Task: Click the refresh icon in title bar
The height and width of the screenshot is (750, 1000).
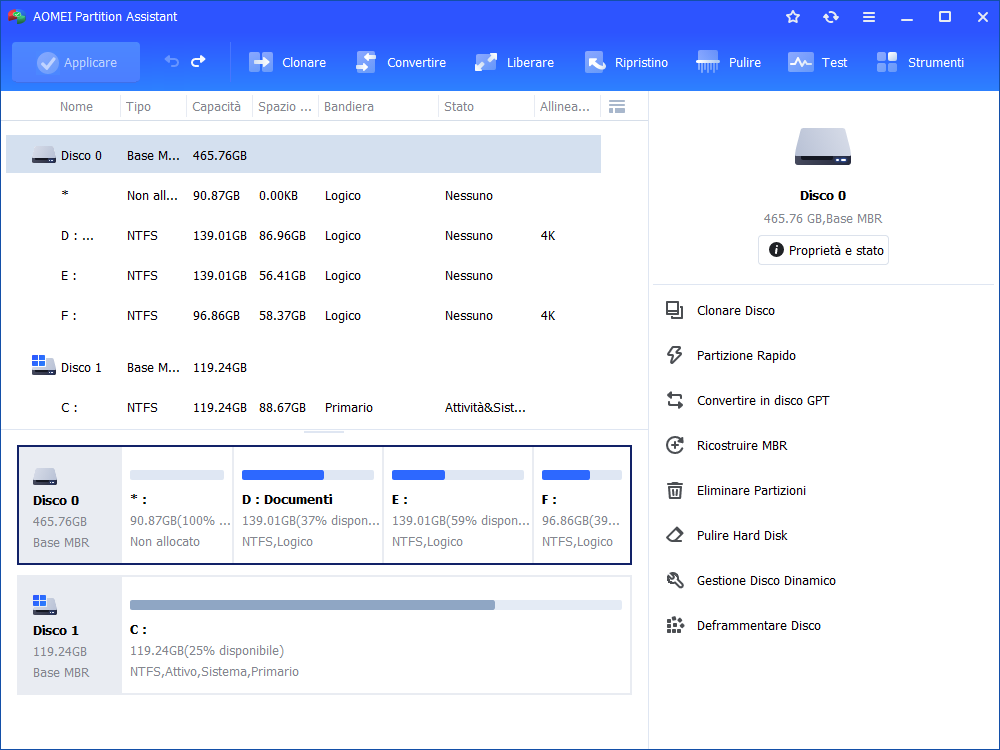Action: [x=830, y=17]
